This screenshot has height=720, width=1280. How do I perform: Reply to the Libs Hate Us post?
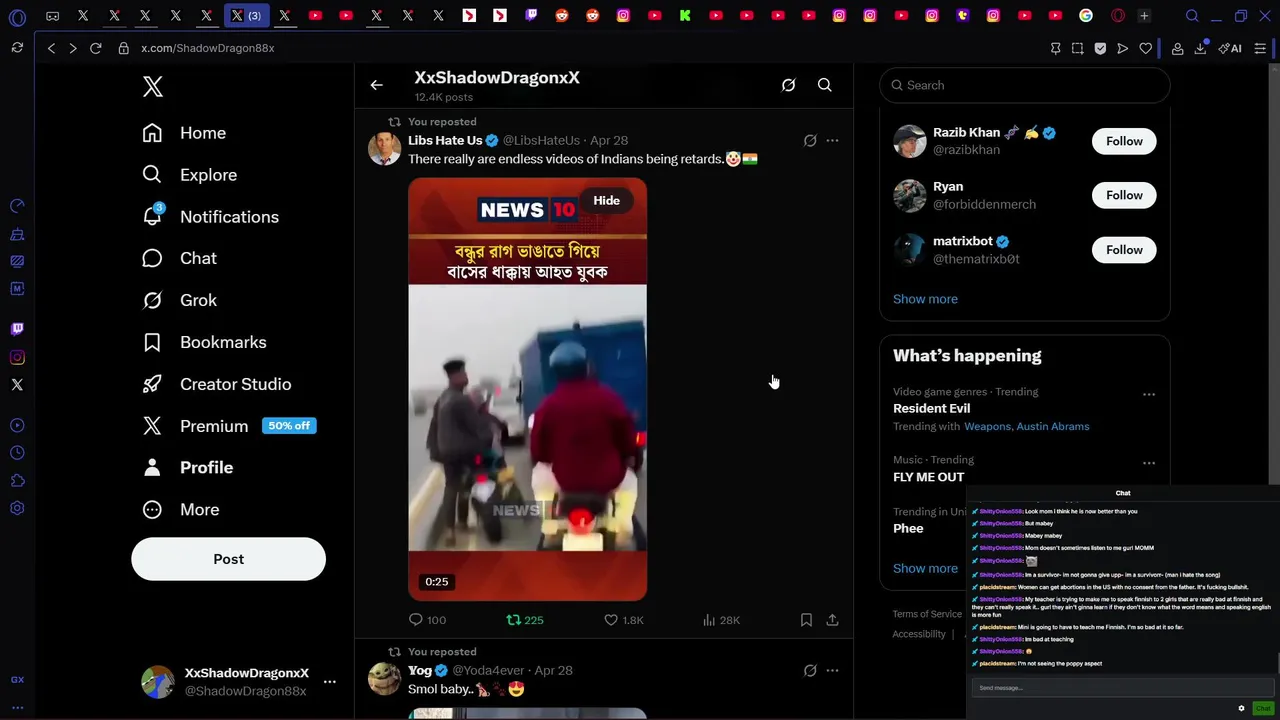pyautogui.click(x=427, y=620)
